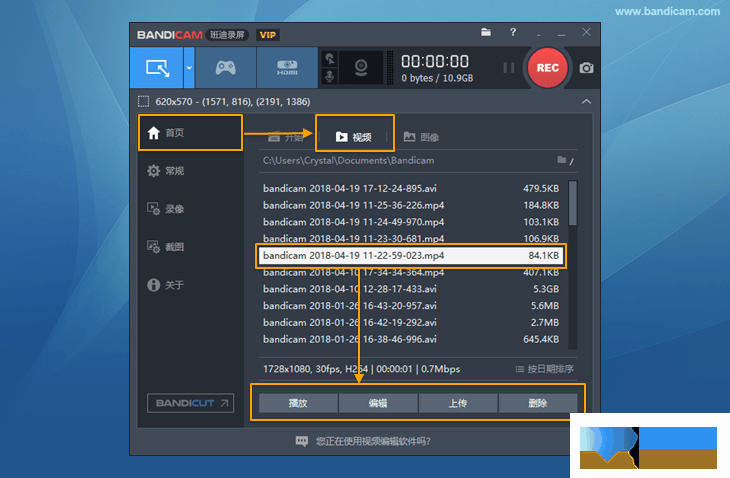Switch to HDMI device recording mode

287,68
